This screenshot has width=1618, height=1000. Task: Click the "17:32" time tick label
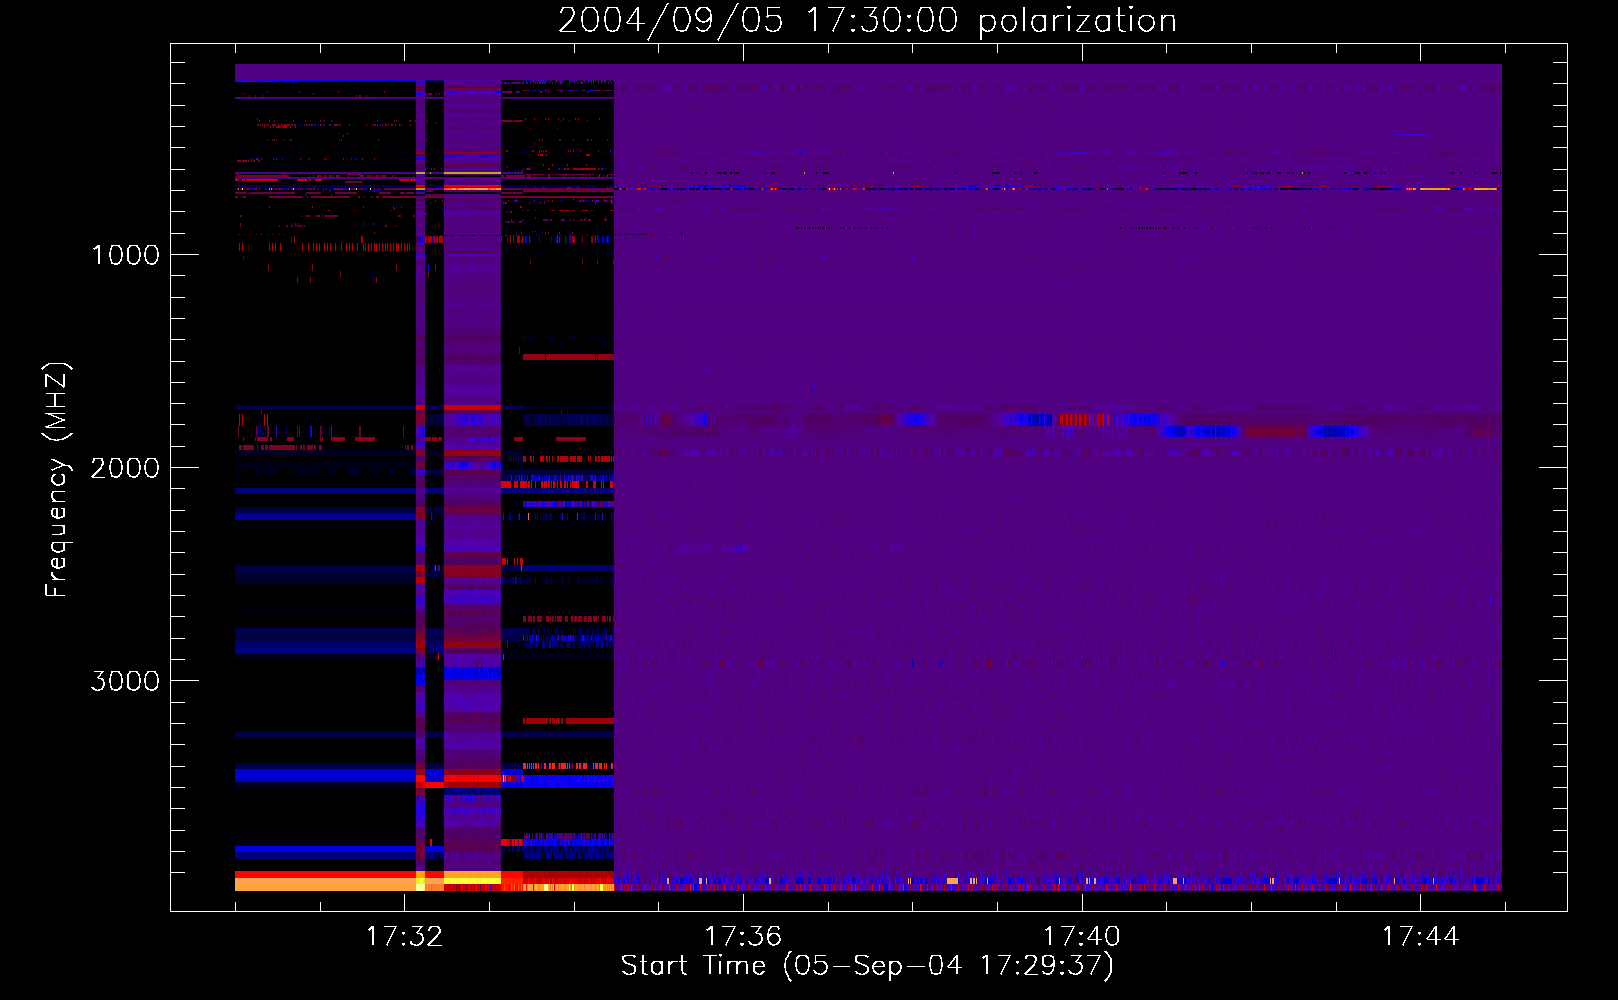pyautogui.click(x=404, y=937)
